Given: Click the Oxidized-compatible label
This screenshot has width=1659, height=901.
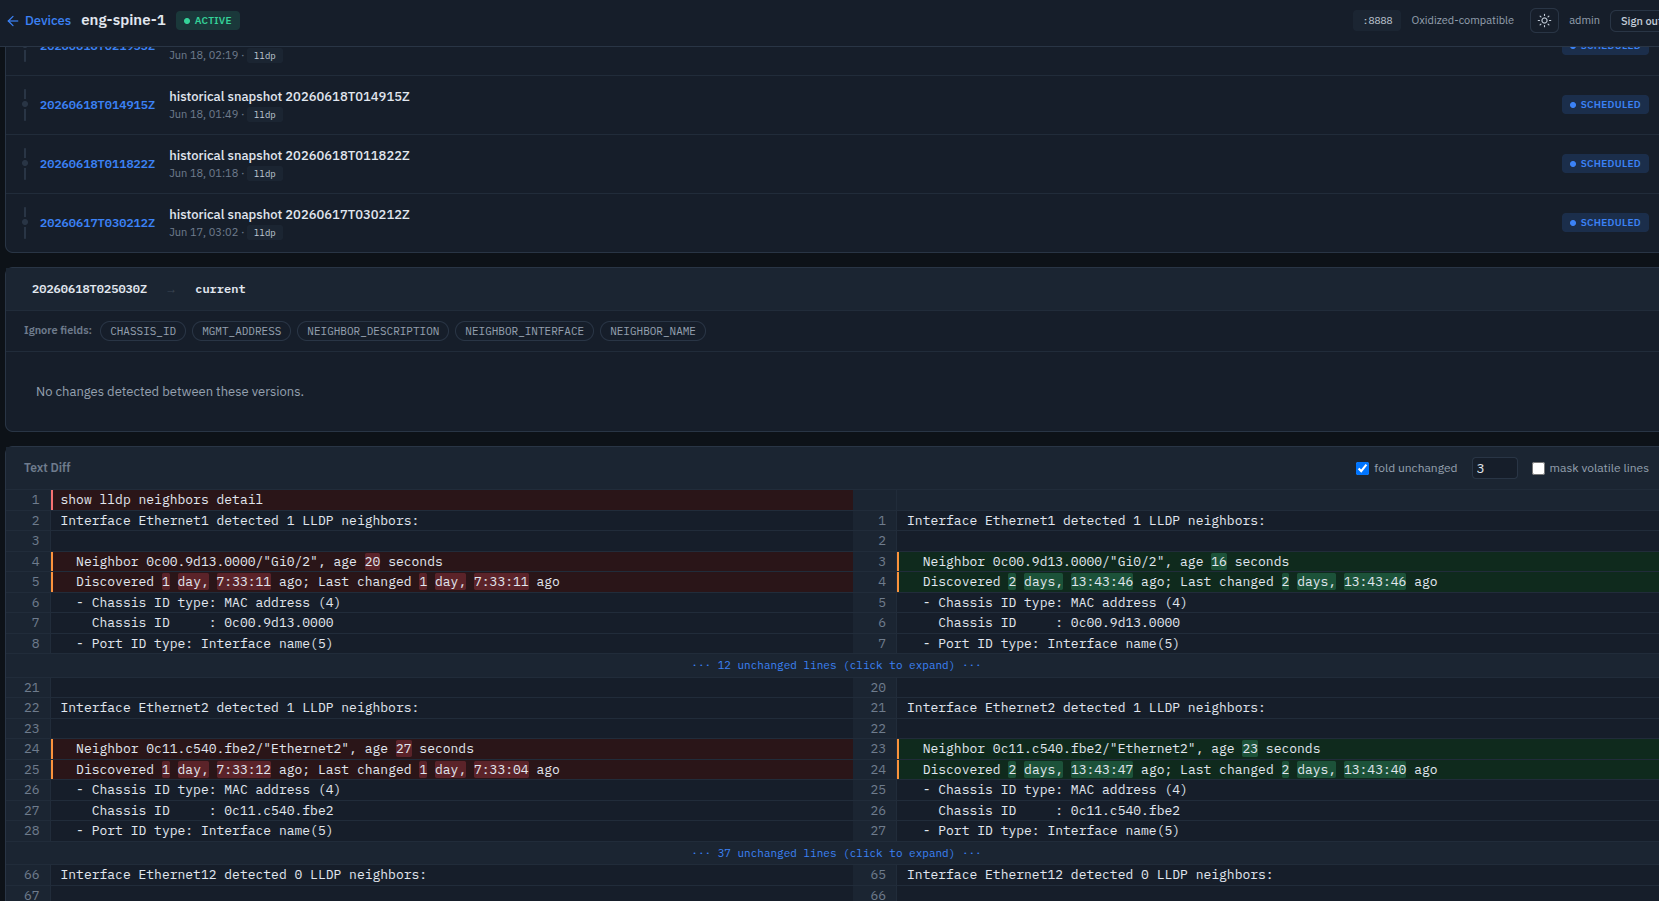Looking at the screenshot, I should click(1462, 20).
